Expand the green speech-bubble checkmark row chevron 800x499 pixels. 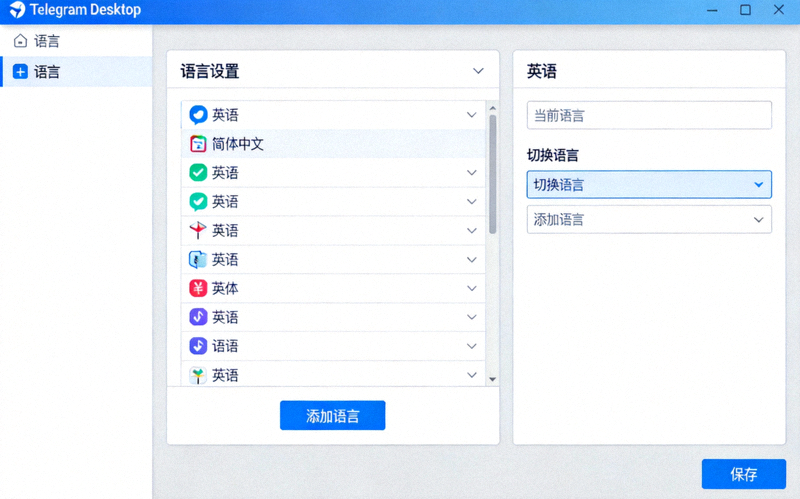pos(471,202)
